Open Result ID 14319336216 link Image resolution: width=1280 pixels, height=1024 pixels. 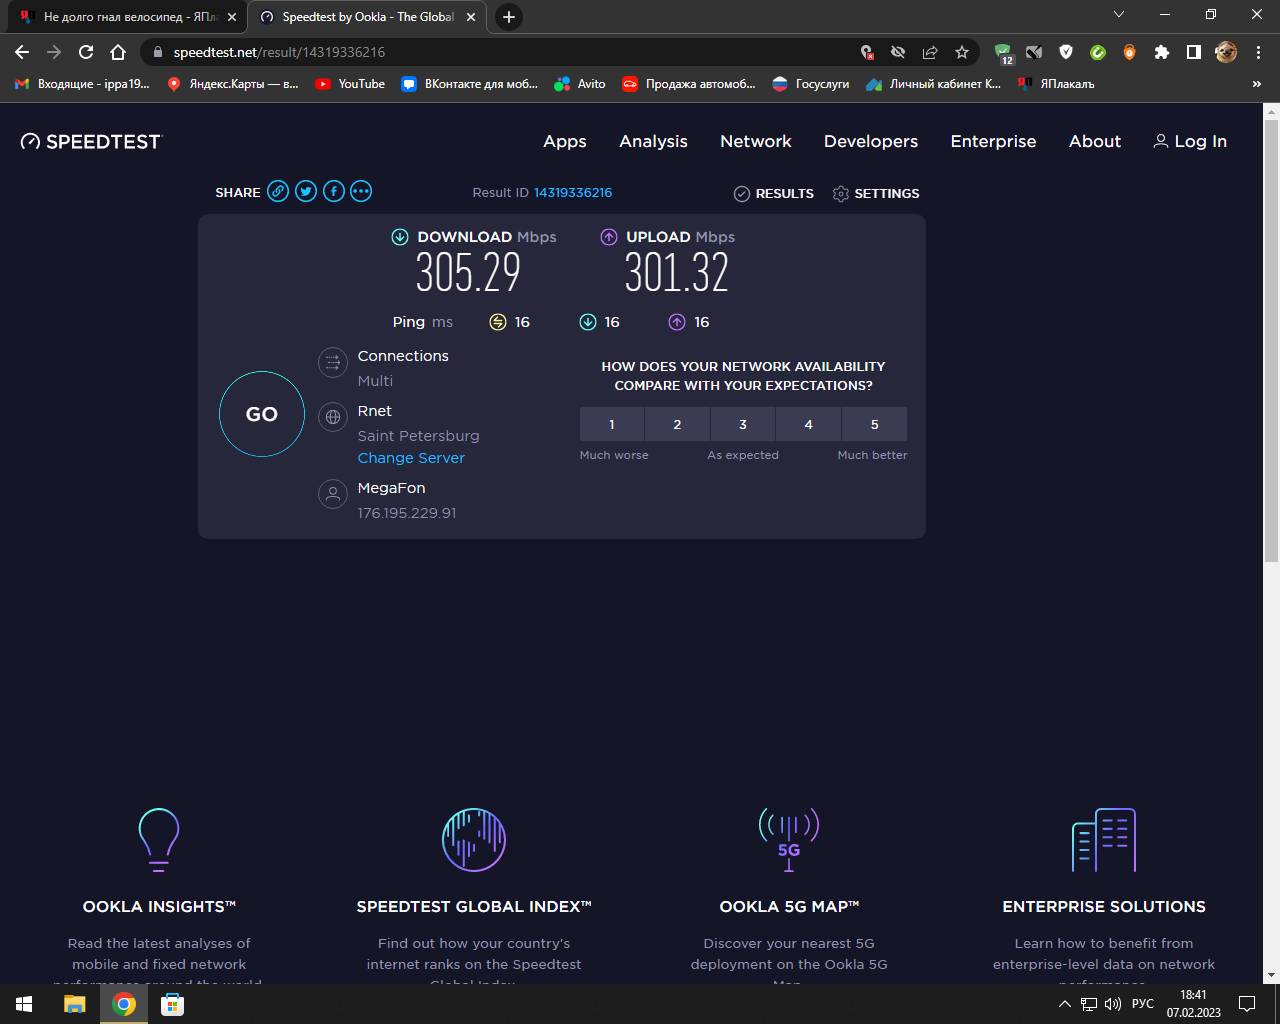tap(573, 193)
